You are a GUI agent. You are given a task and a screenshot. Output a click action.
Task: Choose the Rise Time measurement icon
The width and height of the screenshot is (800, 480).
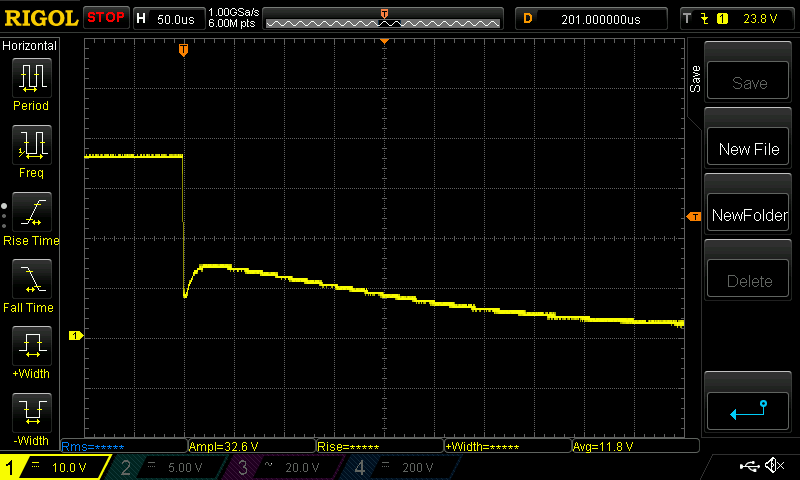point(31,213)
